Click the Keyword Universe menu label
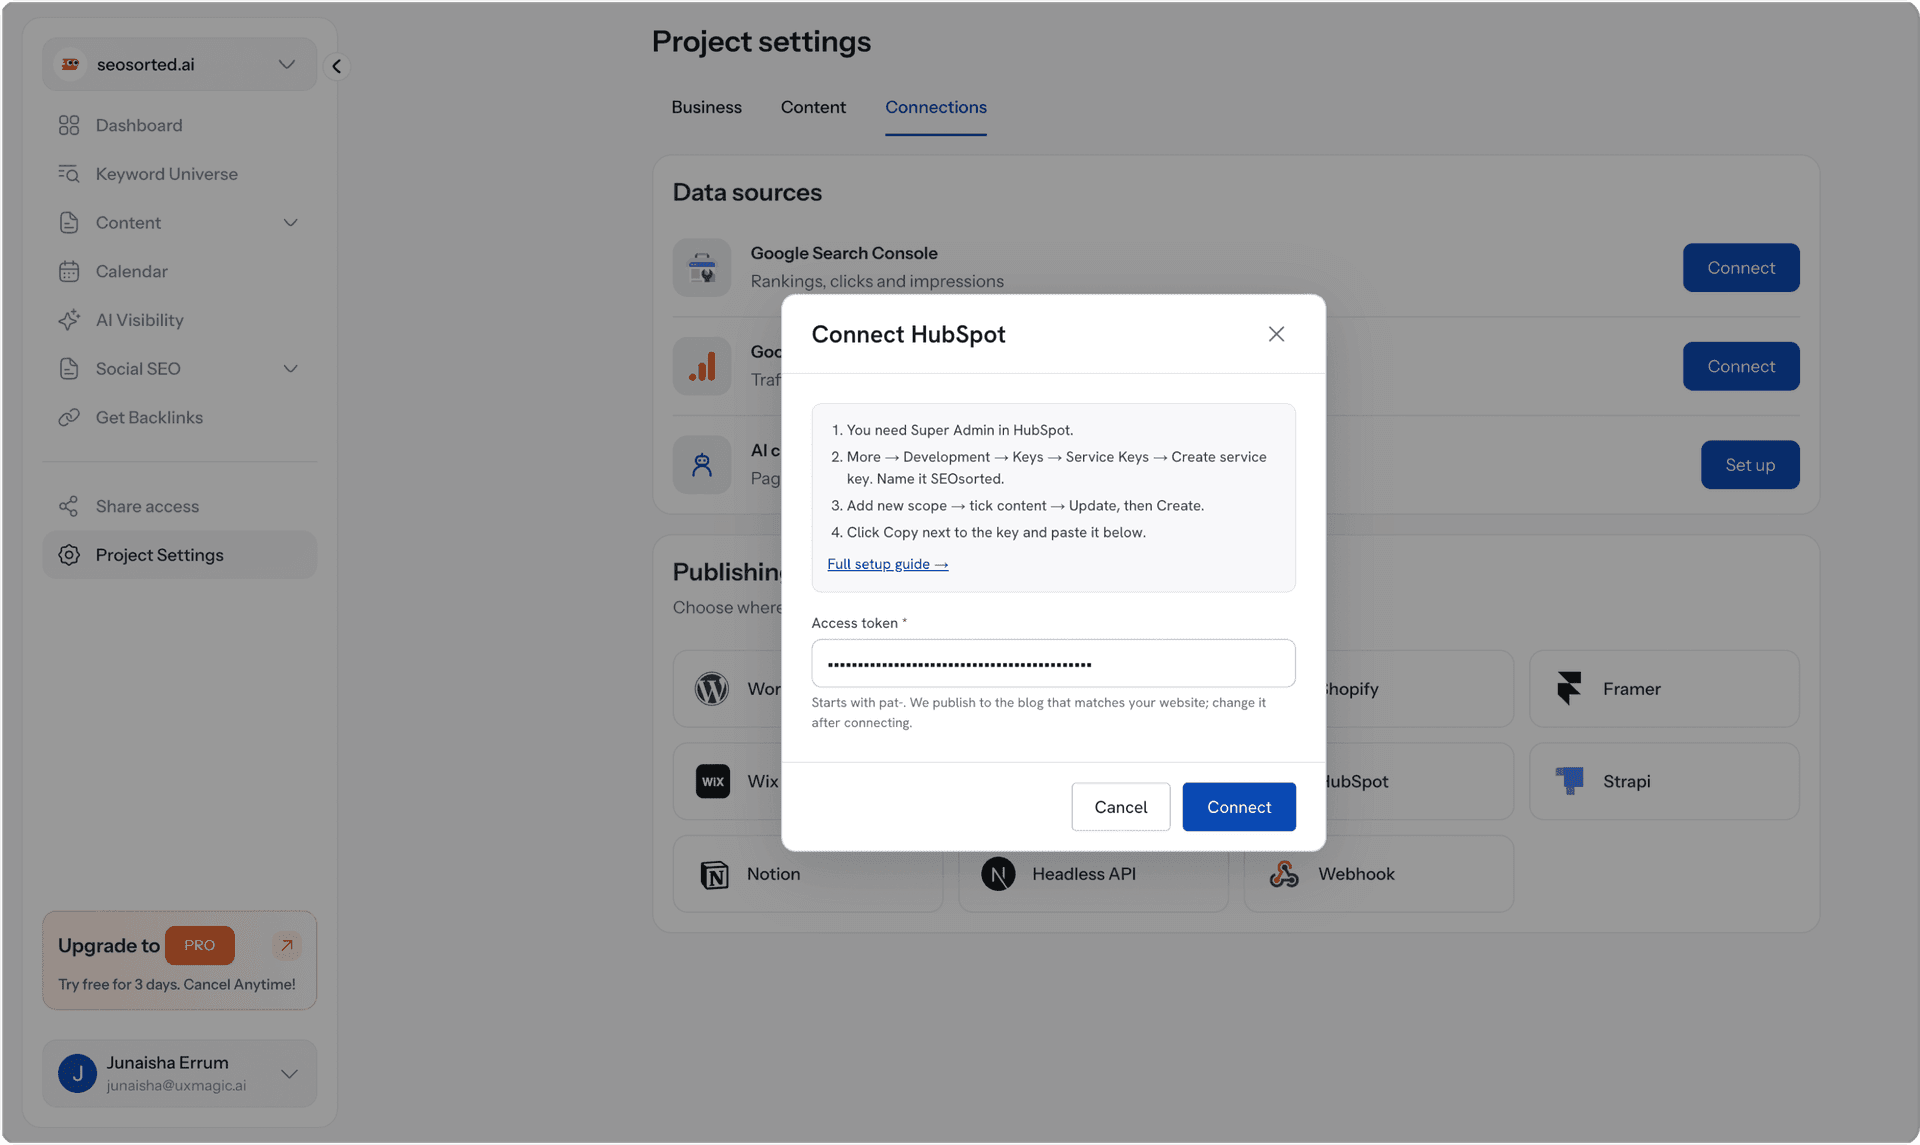The image size is (1920, 1145). pos(167,174)
